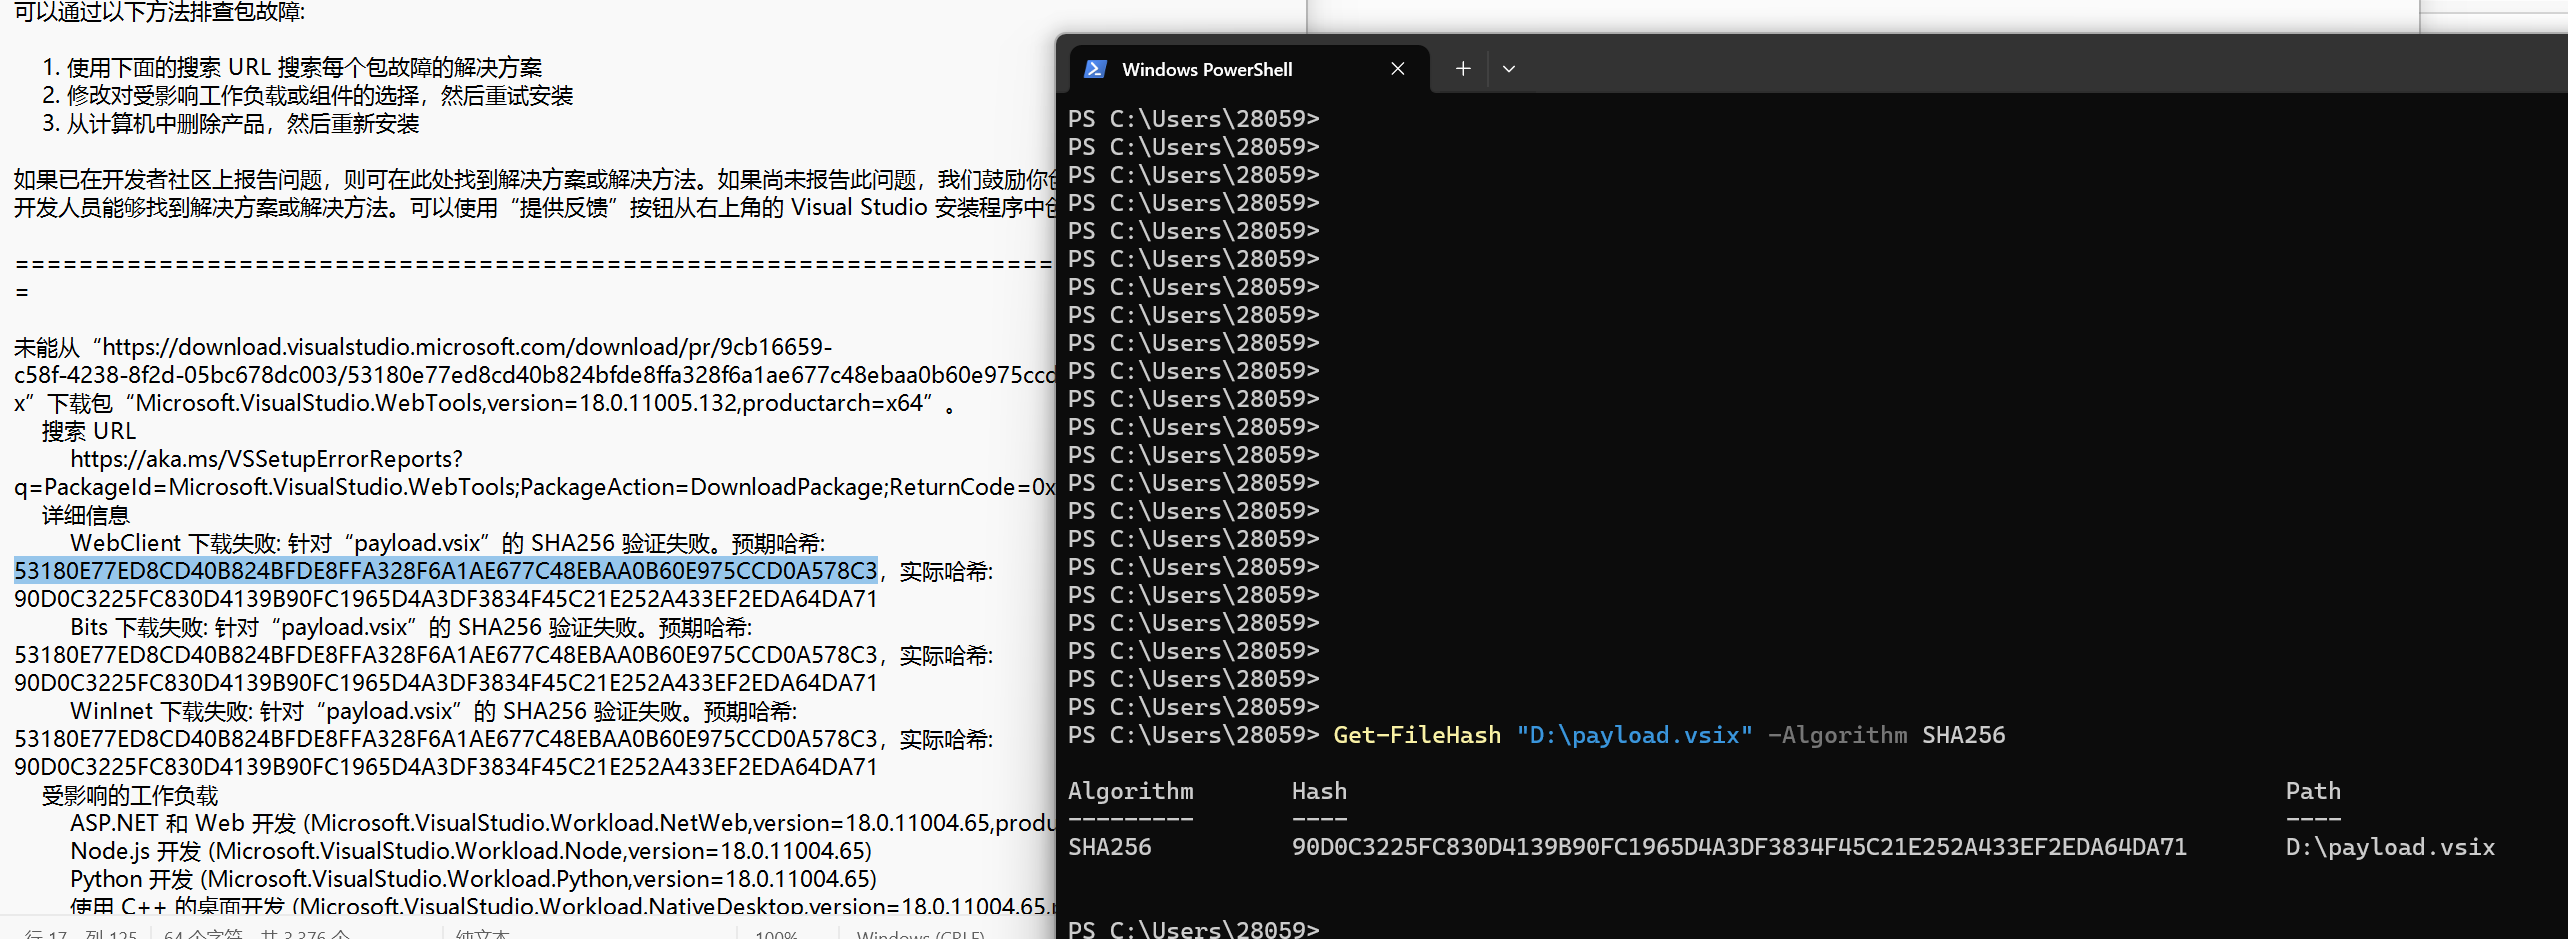Open a new terminal tab with the plus icon

[1462, 68]
